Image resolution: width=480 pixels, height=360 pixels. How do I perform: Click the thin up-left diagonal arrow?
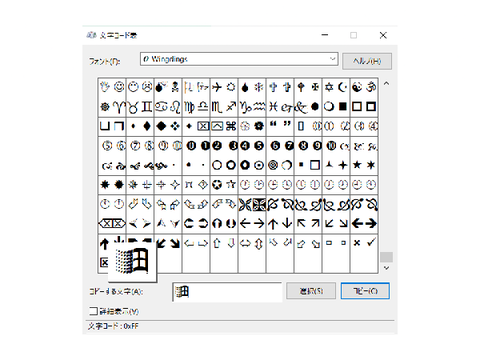click(x=301, y=224)
